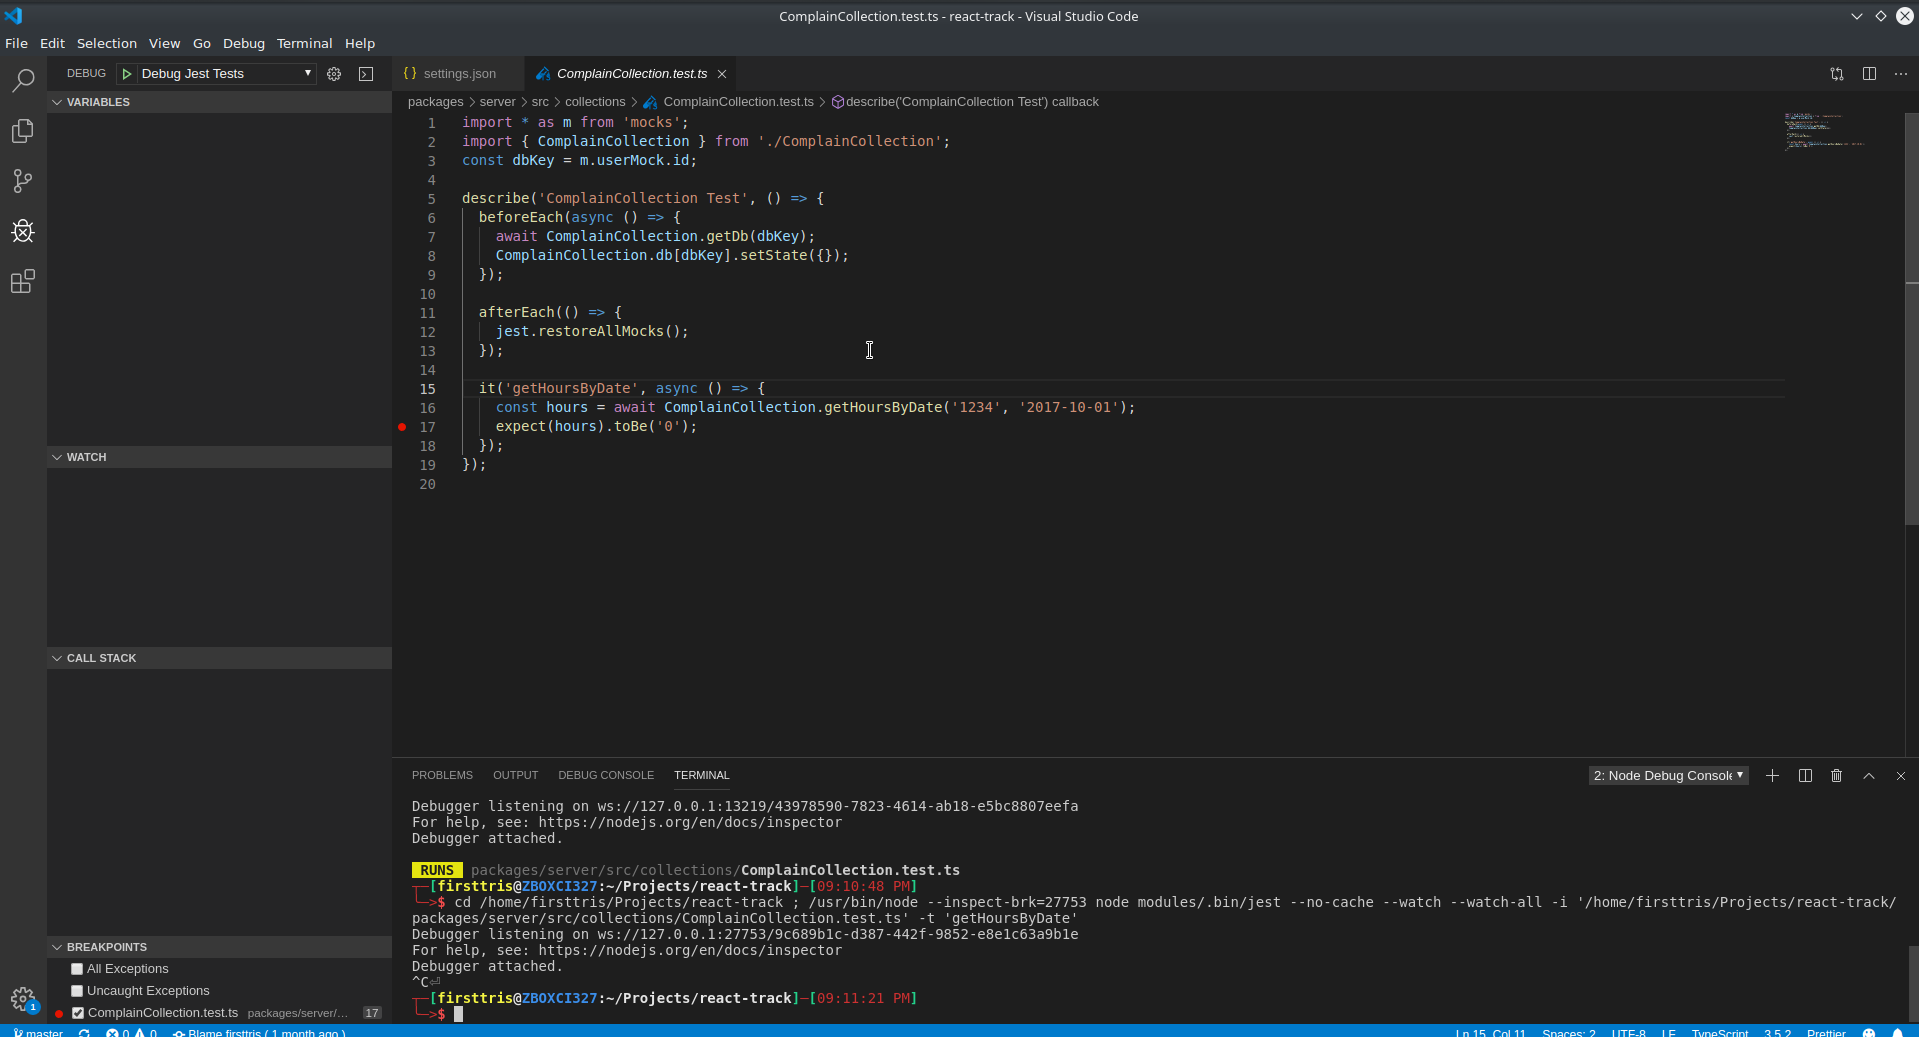Viewport: 1919px width, 1037px height.
Task: Open the Extensions view
Action: (x=22, y=281)
